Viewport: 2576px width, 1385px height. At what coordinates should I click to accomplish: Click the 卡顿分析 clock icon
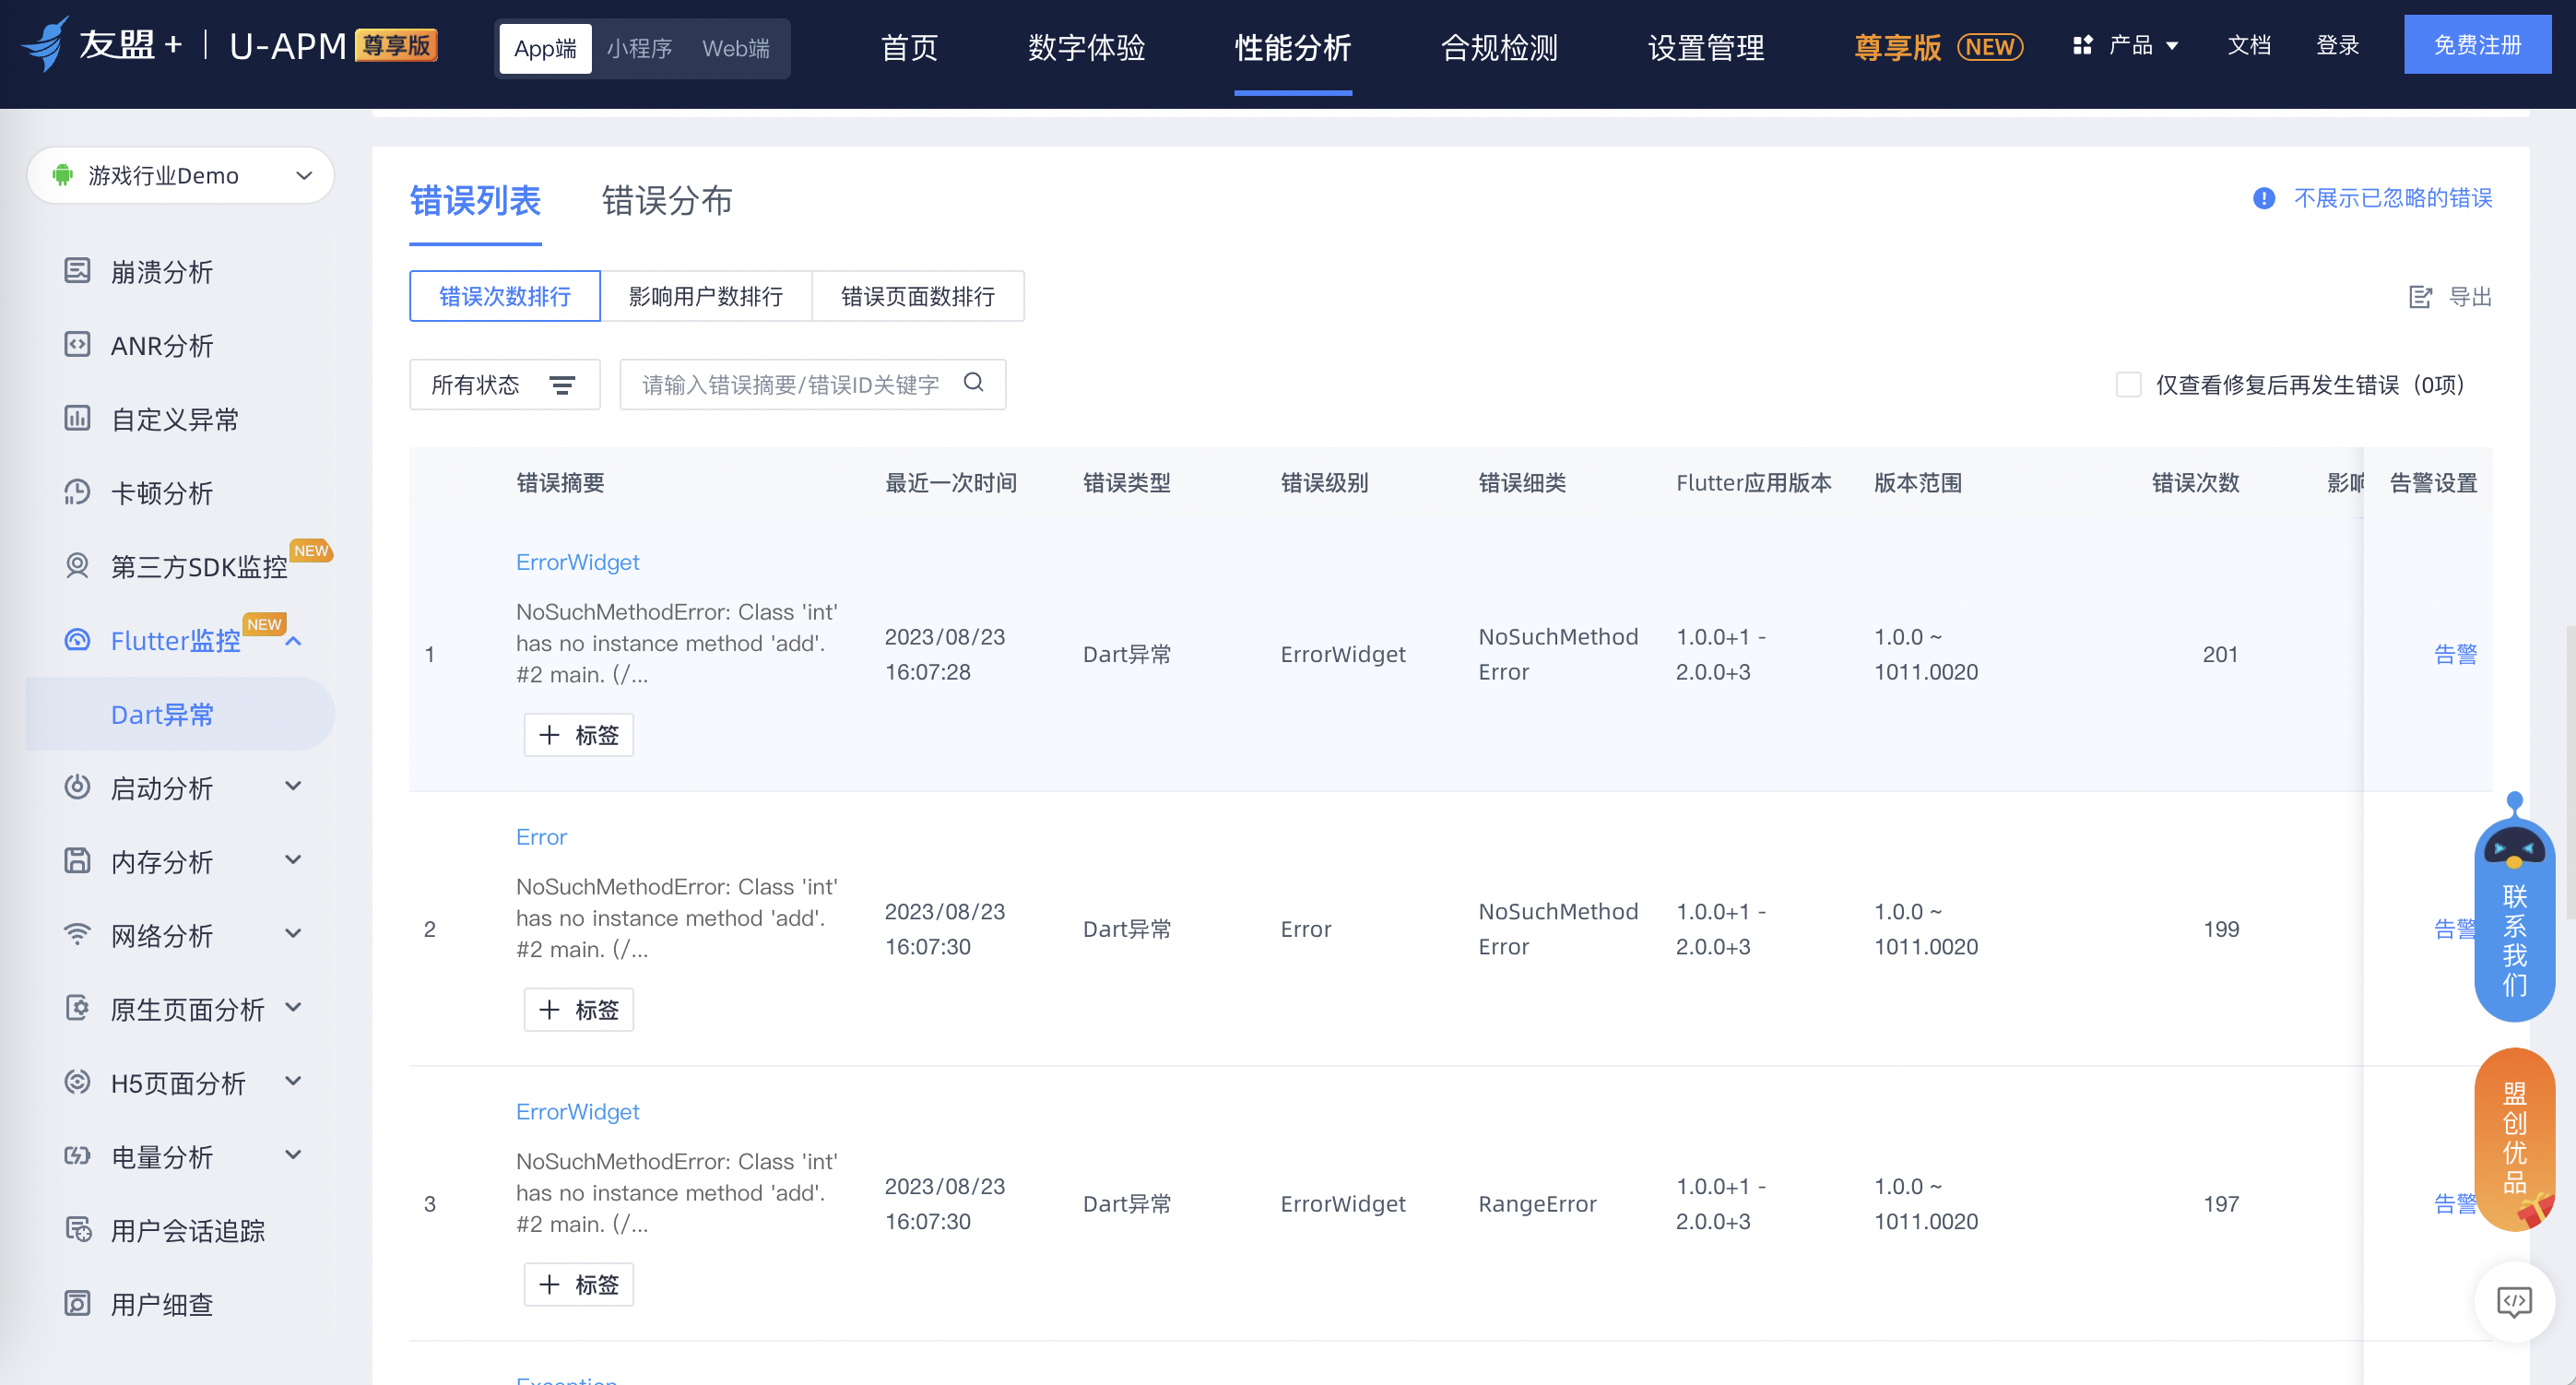[77, 492]
